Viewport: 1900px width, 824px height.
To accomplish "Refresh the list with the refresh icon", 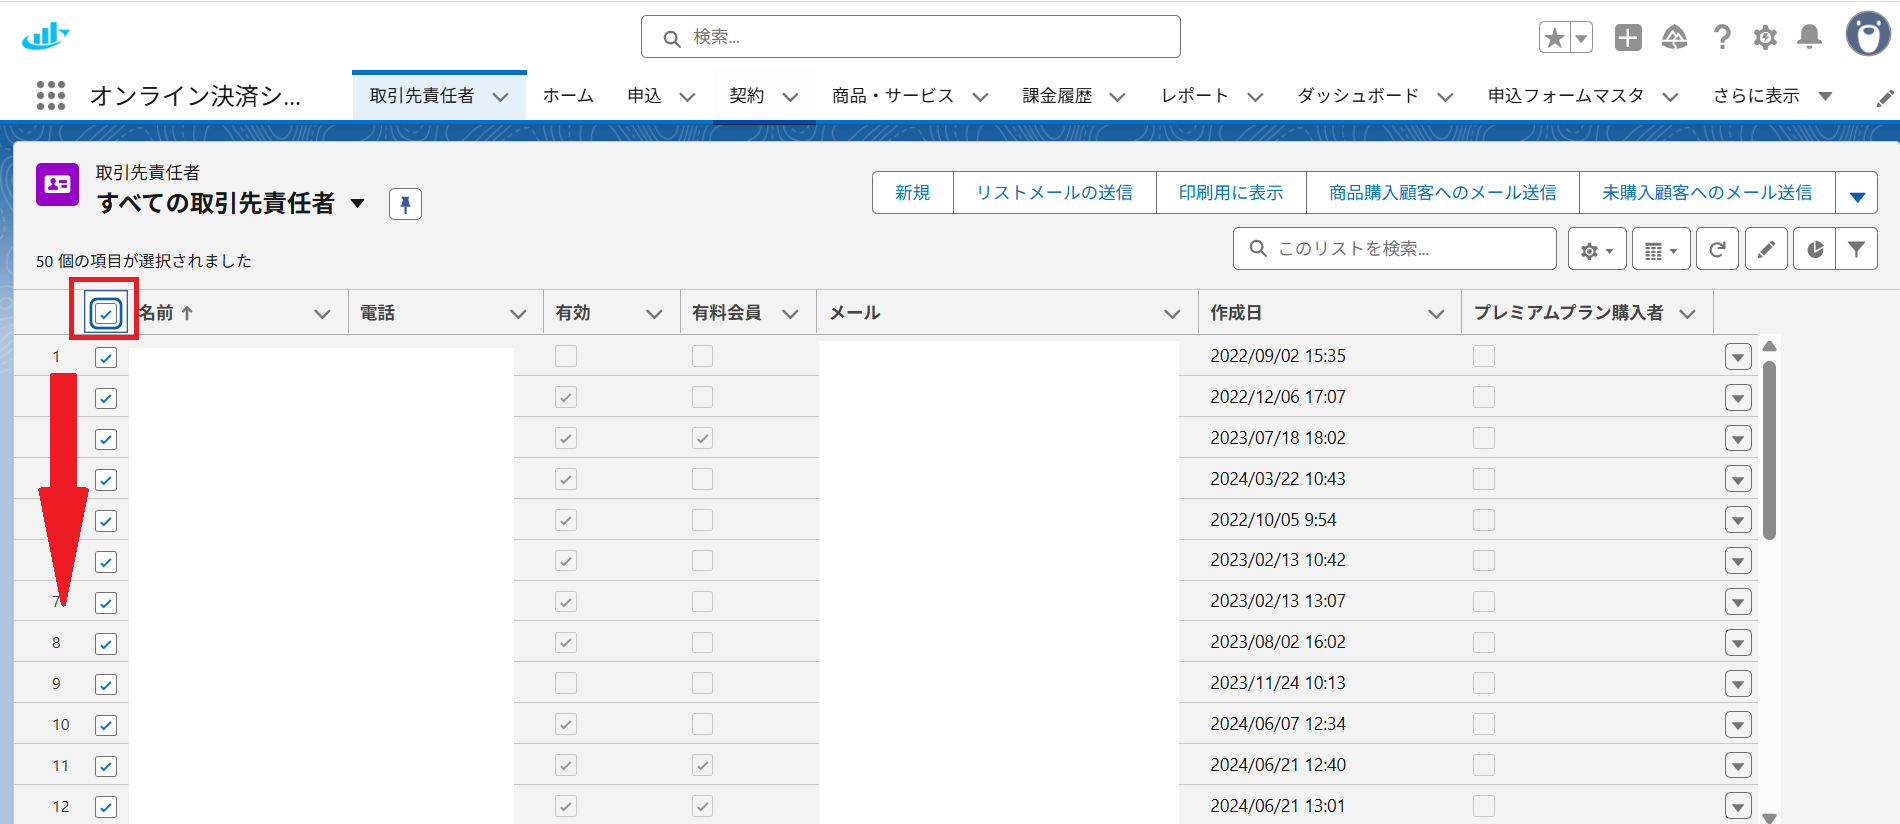I will [1717, 249].
